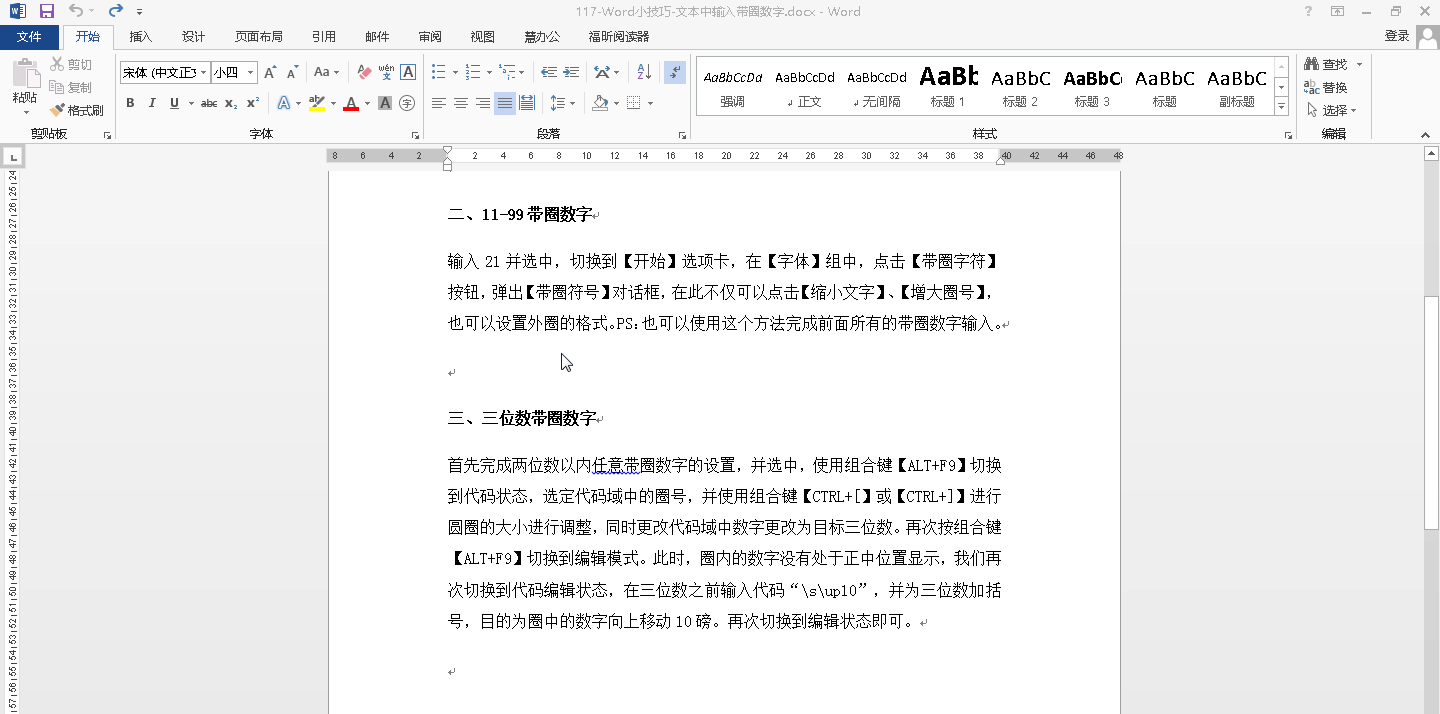The image size is (1440, 714).
Task: Click the Clear All Formatting icon
Action: pyautogui.click(x=364, y=72)
